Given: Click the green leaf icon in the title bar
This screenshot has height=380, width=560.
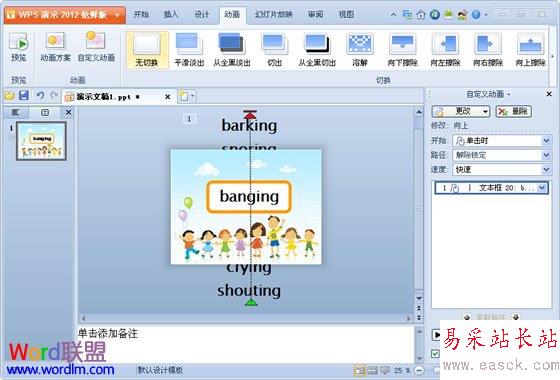Looking at the screenshot, I should 449,15.
